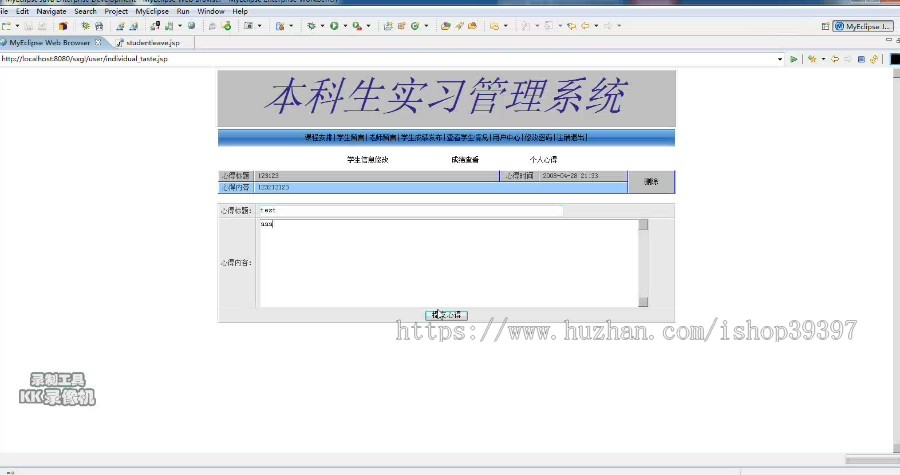Click the Save disk icon in the toolbar

click(28, 26)
